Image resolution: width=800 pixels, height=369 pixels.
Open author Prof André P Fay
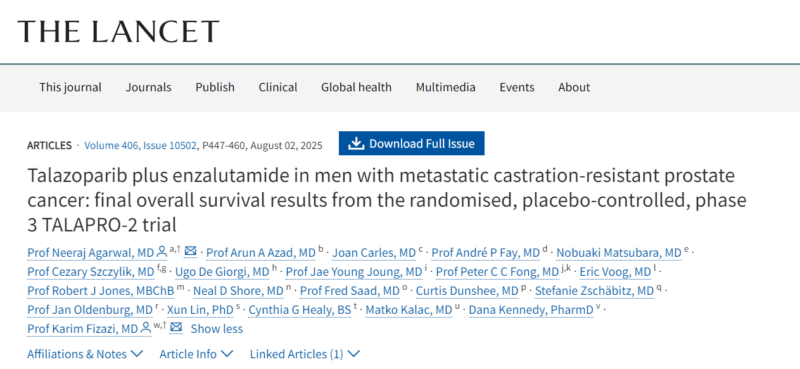coord(486,253)
